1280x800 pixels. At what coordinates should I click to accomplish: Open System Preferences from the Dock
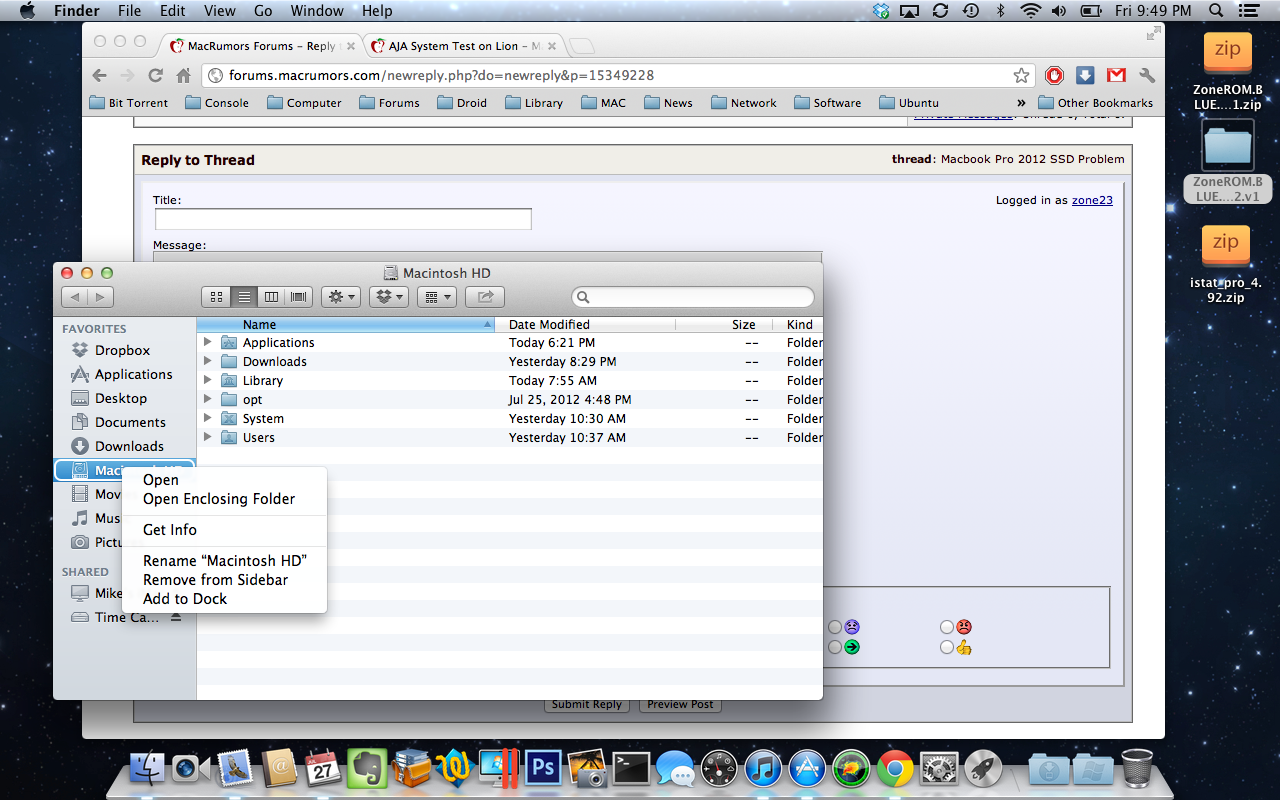click(x=939, y=769)
